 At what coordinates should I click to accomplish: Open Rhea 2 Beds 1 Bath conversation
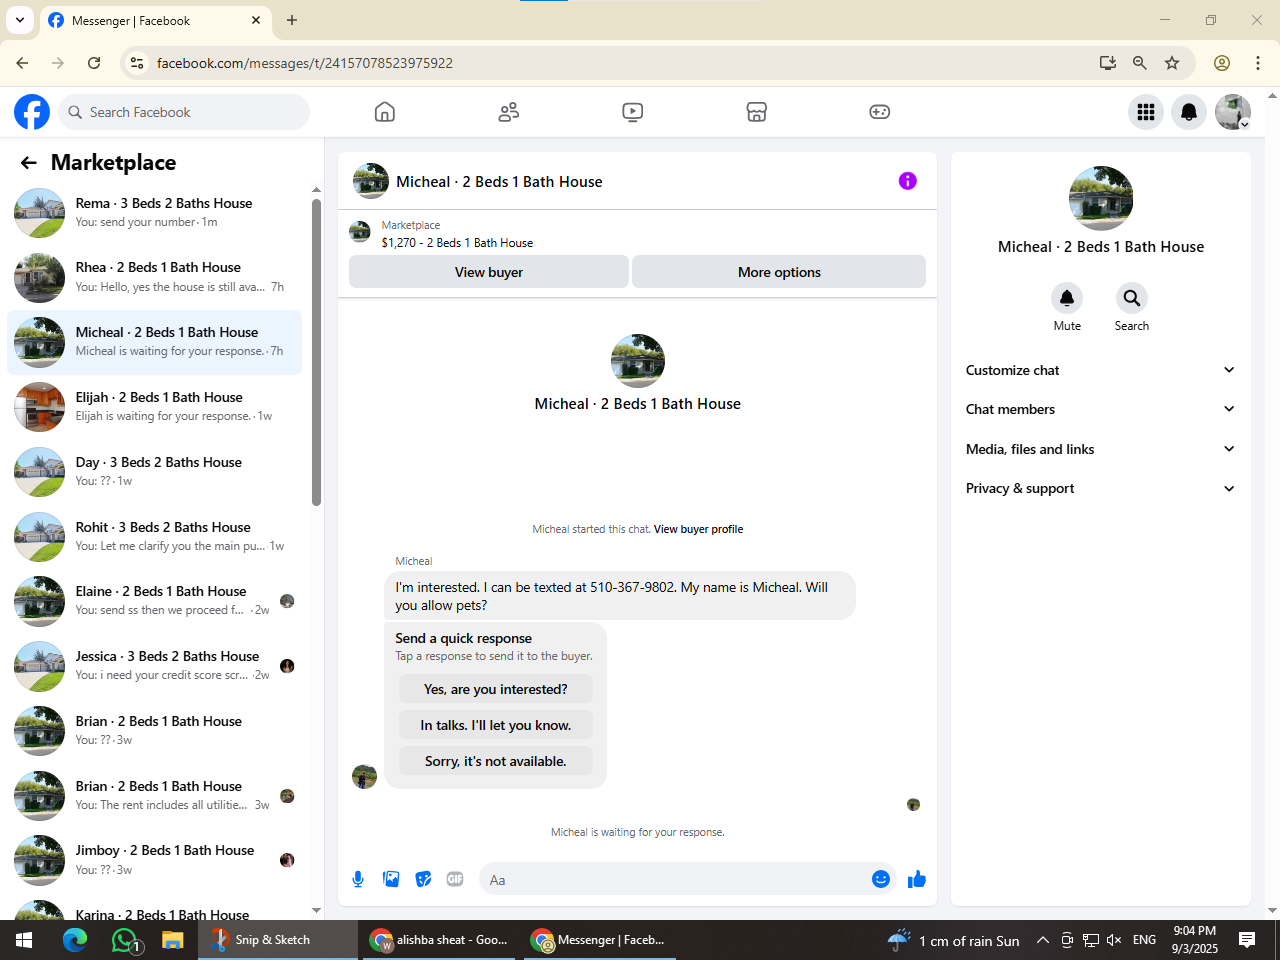click(x=155, y=277)
